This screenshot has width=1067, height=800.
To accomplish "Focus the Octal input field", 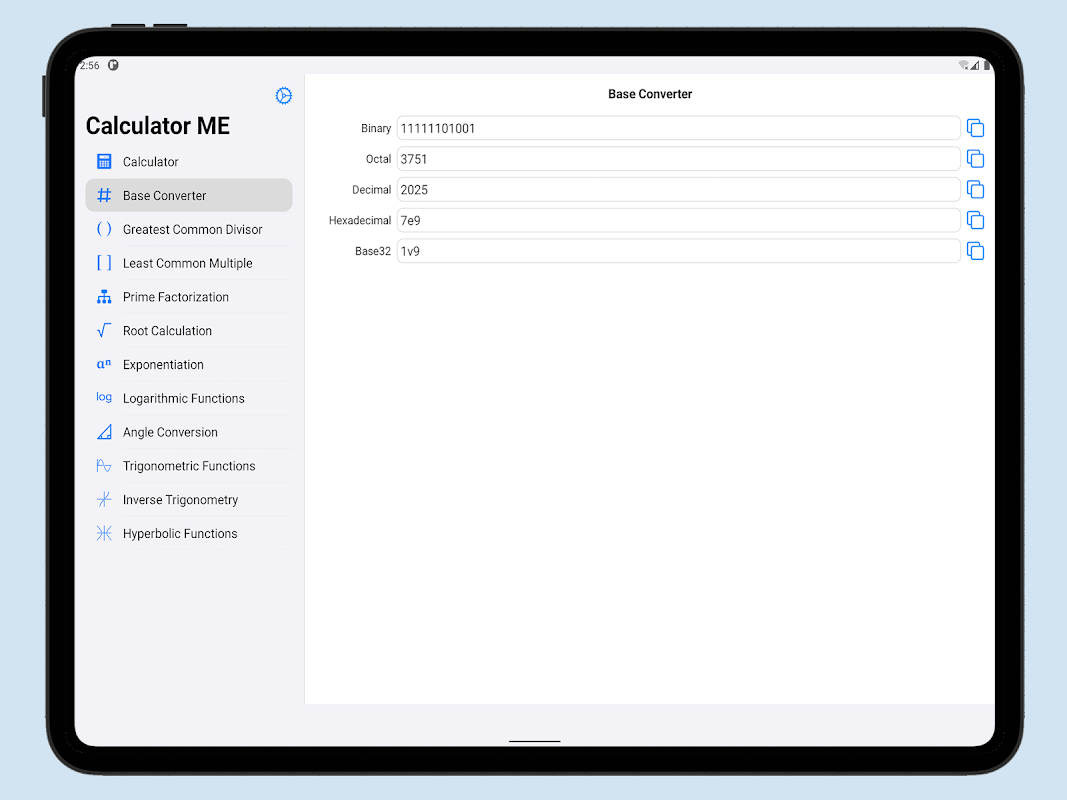I will 678,159.
